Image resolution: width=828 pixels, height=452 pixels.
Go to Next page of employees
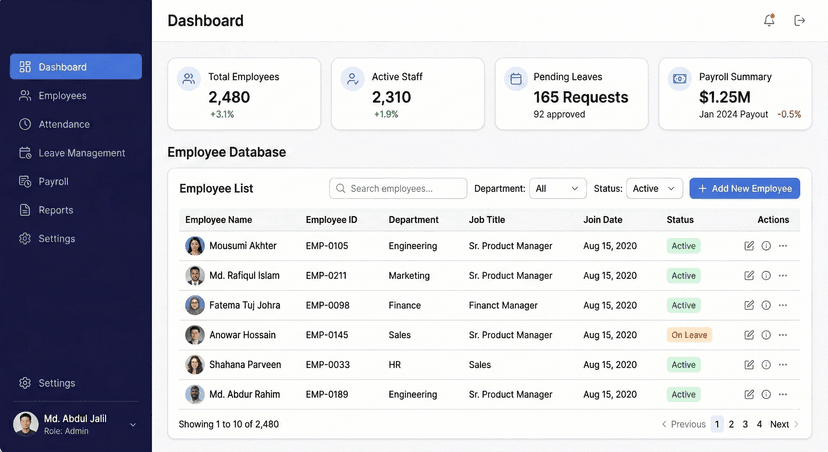coord(784,424)
